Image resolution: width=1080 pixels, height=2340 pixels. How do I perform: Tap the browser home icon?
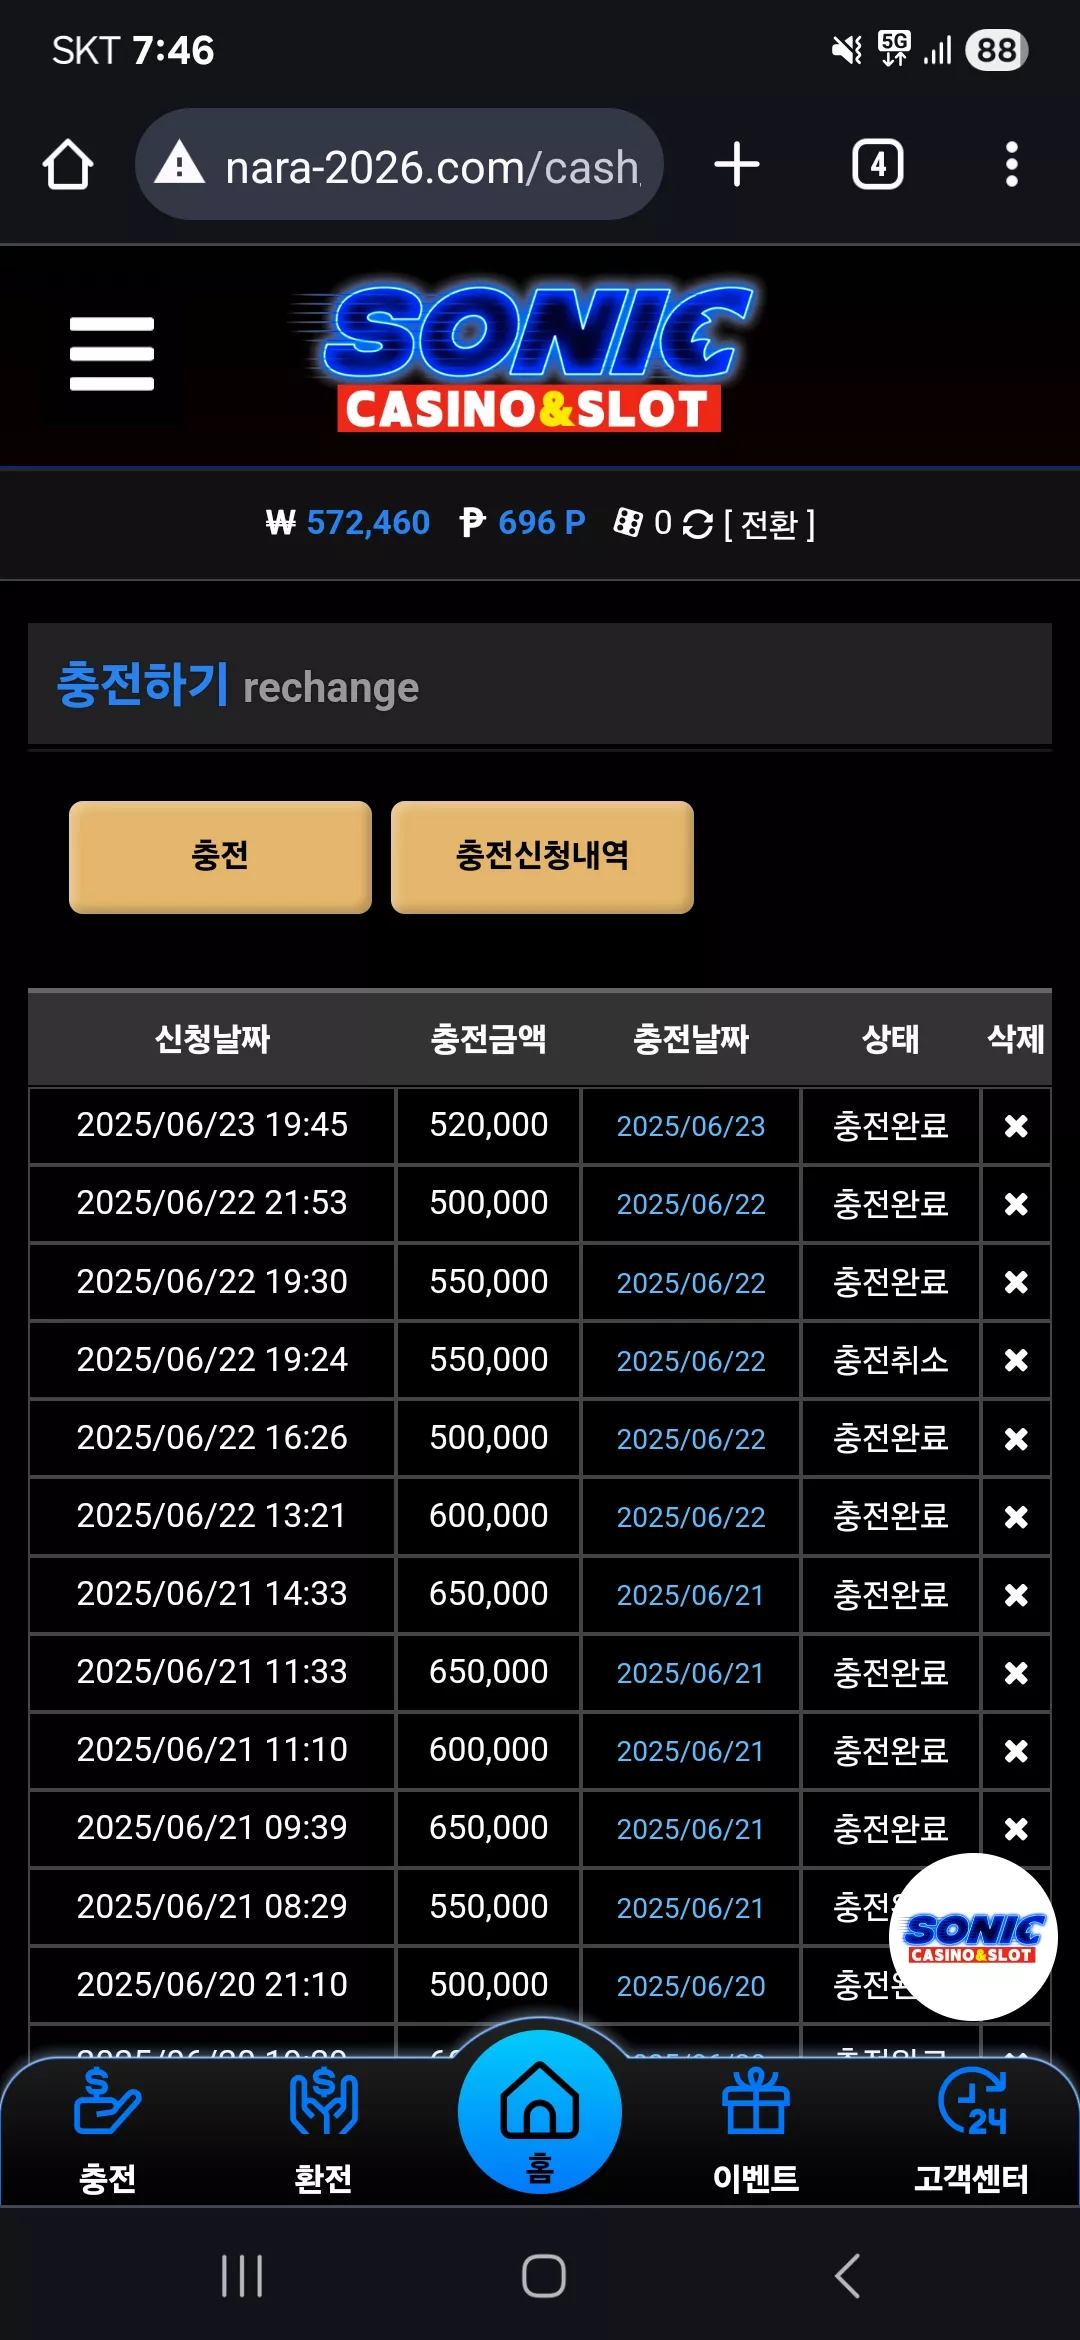click(x=68, y=164)
